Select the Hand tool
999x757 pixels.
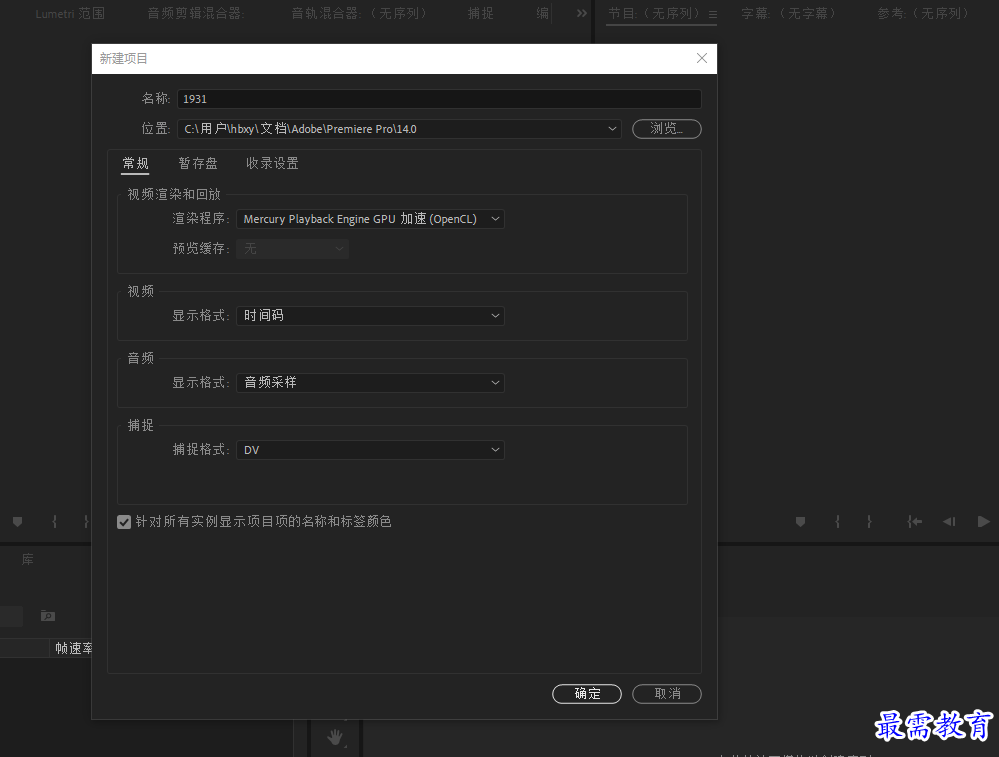coord(334,737)
